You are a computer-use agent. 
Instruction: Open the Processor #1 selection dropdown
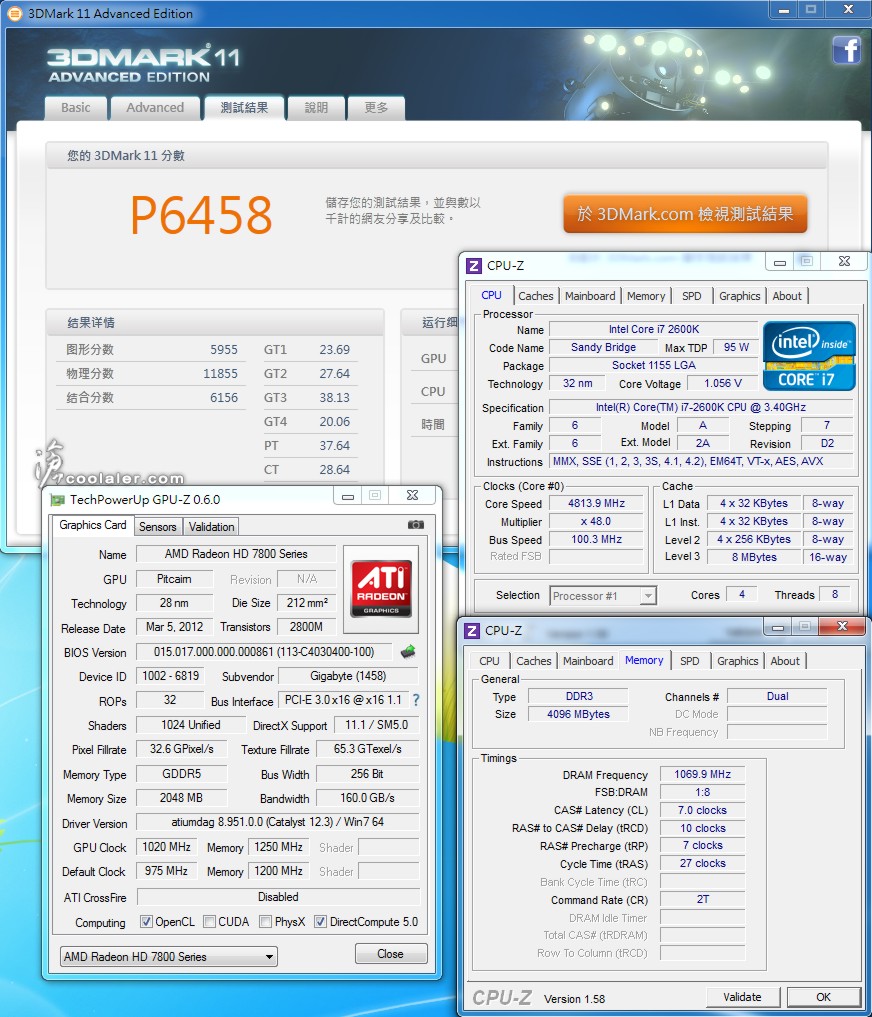click(603, 595)
